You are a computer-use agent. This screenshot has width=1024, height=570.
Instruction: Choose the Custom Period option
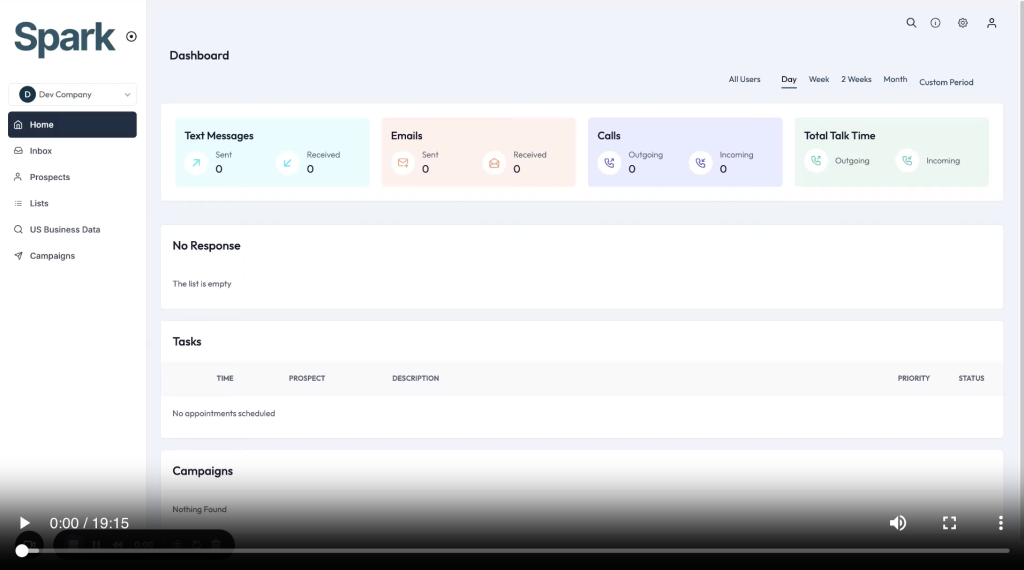(946, 82)
